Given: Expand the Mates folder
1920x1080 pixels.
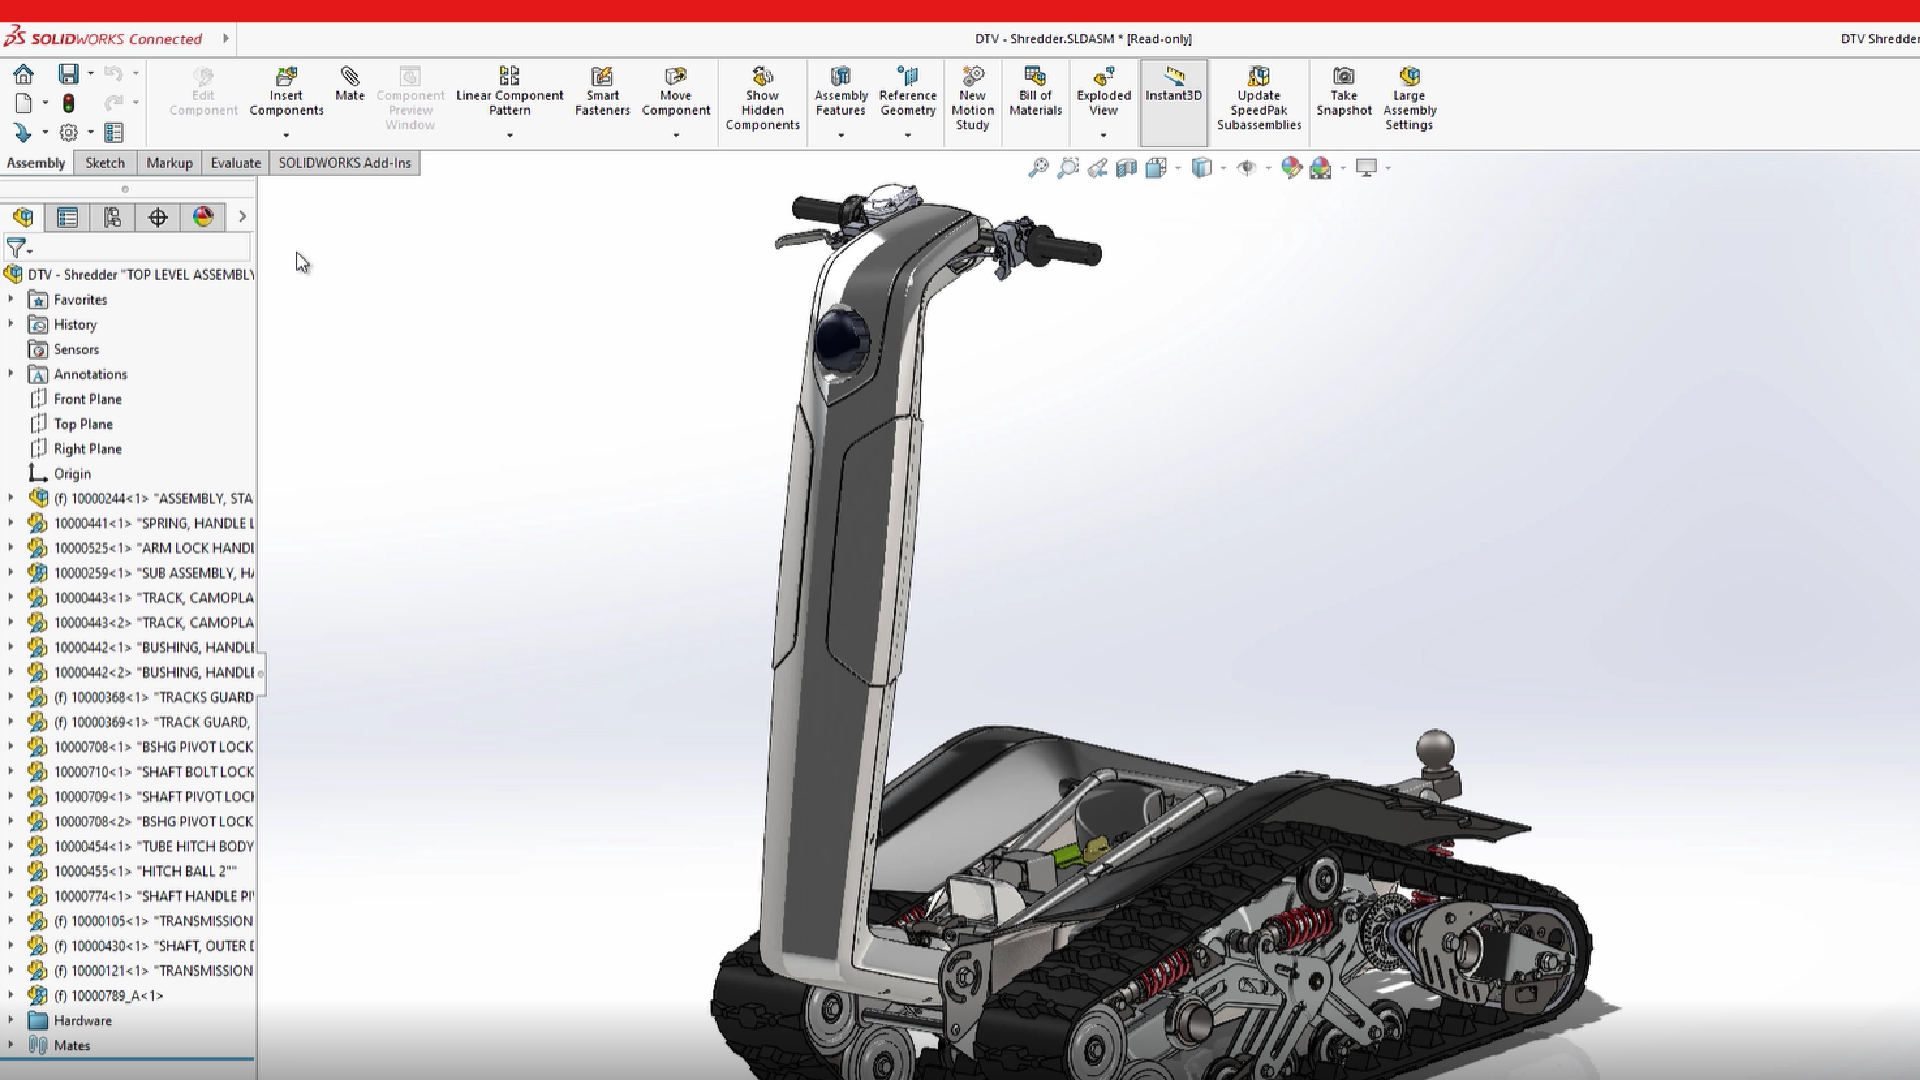Looking at the screenshot, I should pyautogui.click(x=11, y=1045).
